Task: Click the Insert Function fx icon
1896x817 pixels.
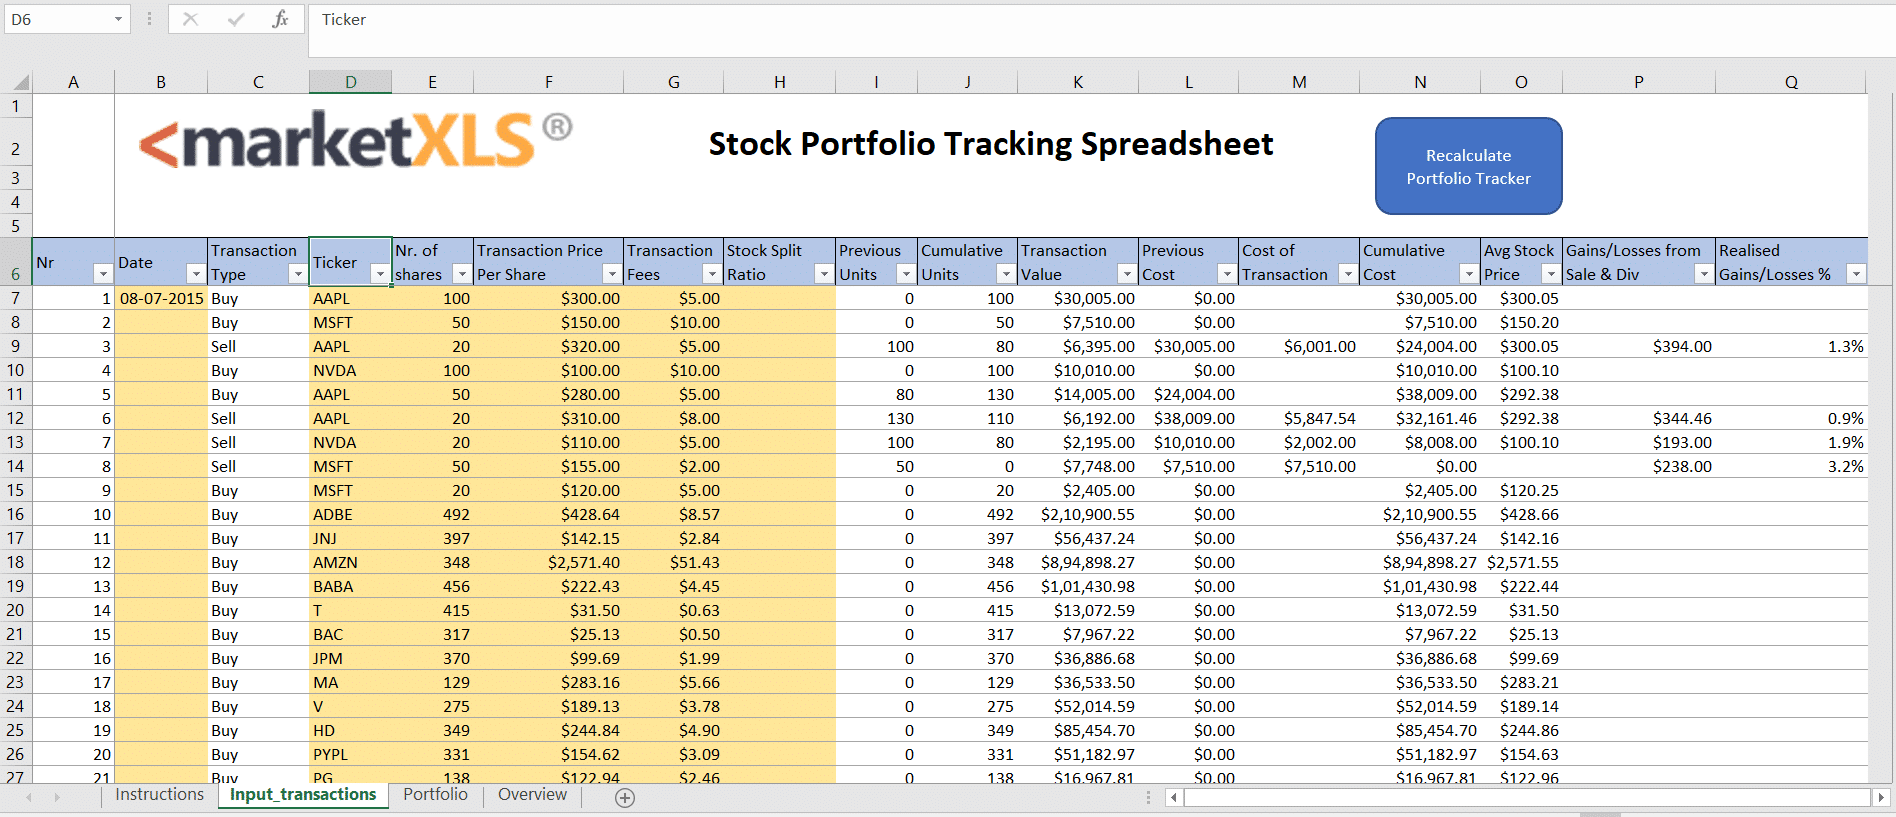Action: (280, 19)
